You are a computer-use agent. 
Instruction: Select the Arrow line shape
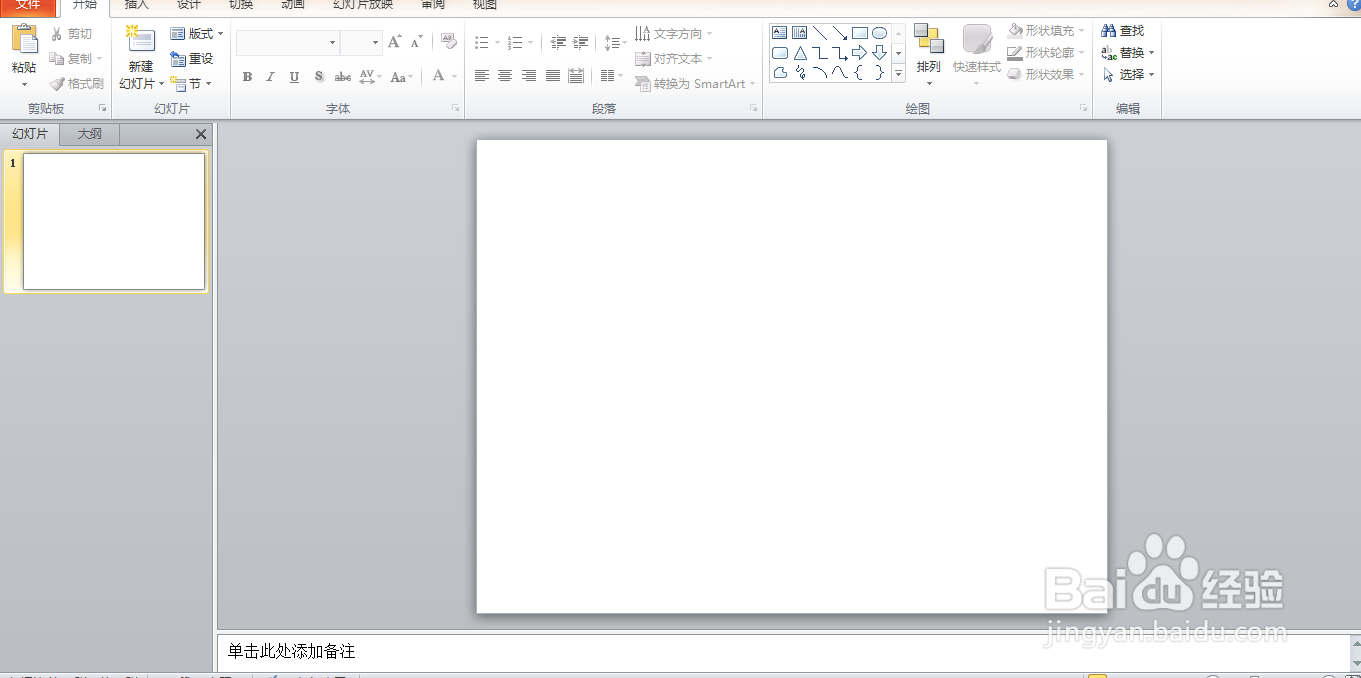pyautogui.click(x=840, y=33)
